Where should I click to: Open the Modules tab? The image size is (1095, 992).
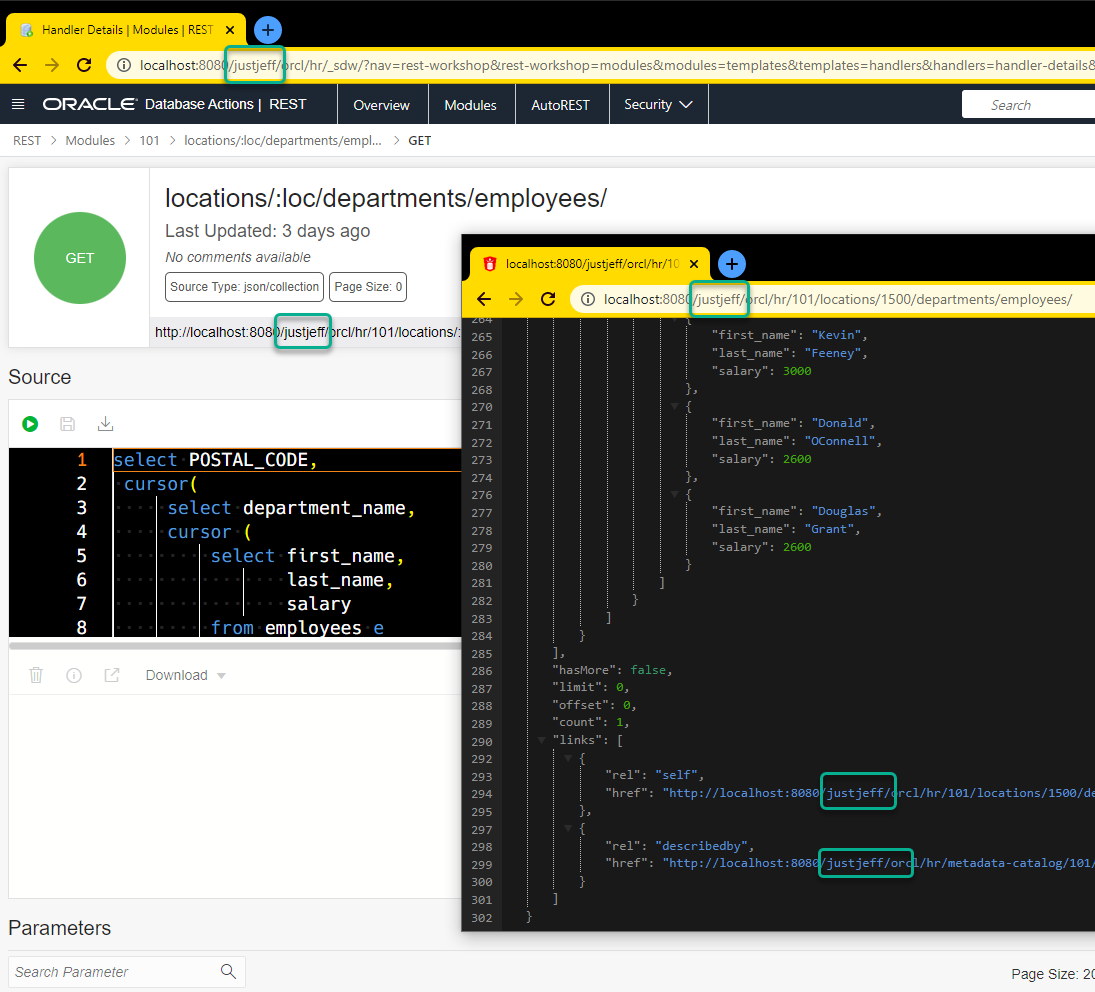coord(470,105)
